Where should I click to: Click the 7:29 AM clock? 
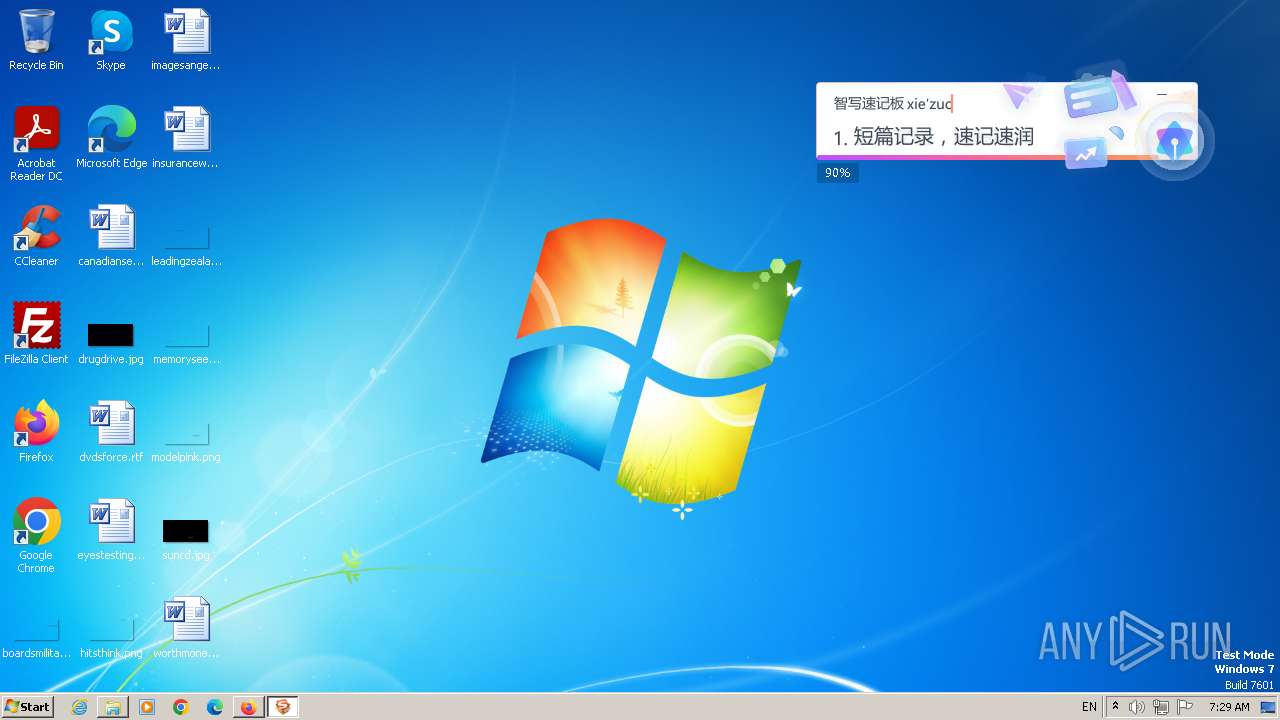point(1229,707)
